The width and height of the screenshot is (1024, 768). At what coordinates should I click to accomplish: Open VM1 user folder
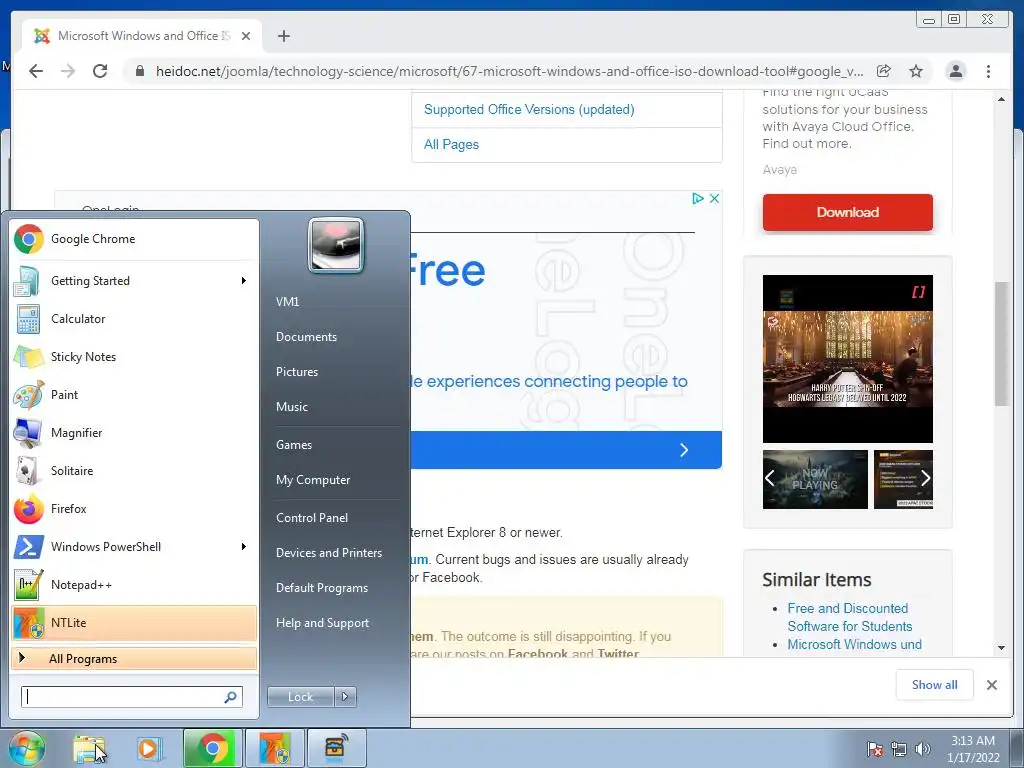pyautogui.click(x=287, y=302)
